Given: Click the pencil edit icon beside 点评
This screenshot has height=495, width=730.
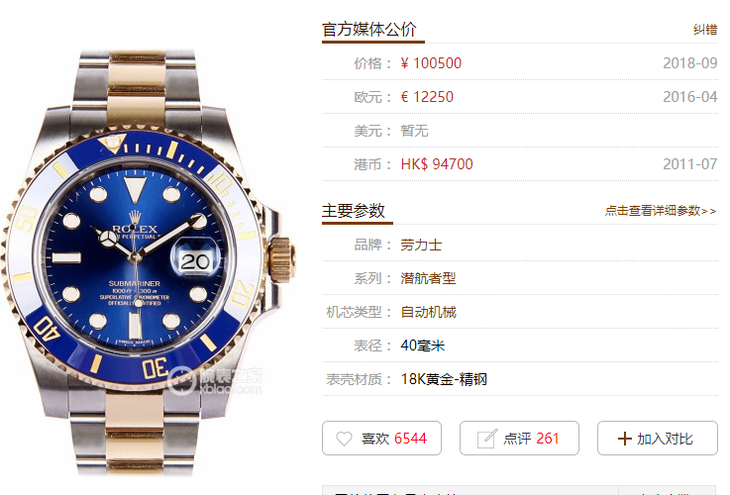Looking at the screenshot, I should click(x=487, y=439).
